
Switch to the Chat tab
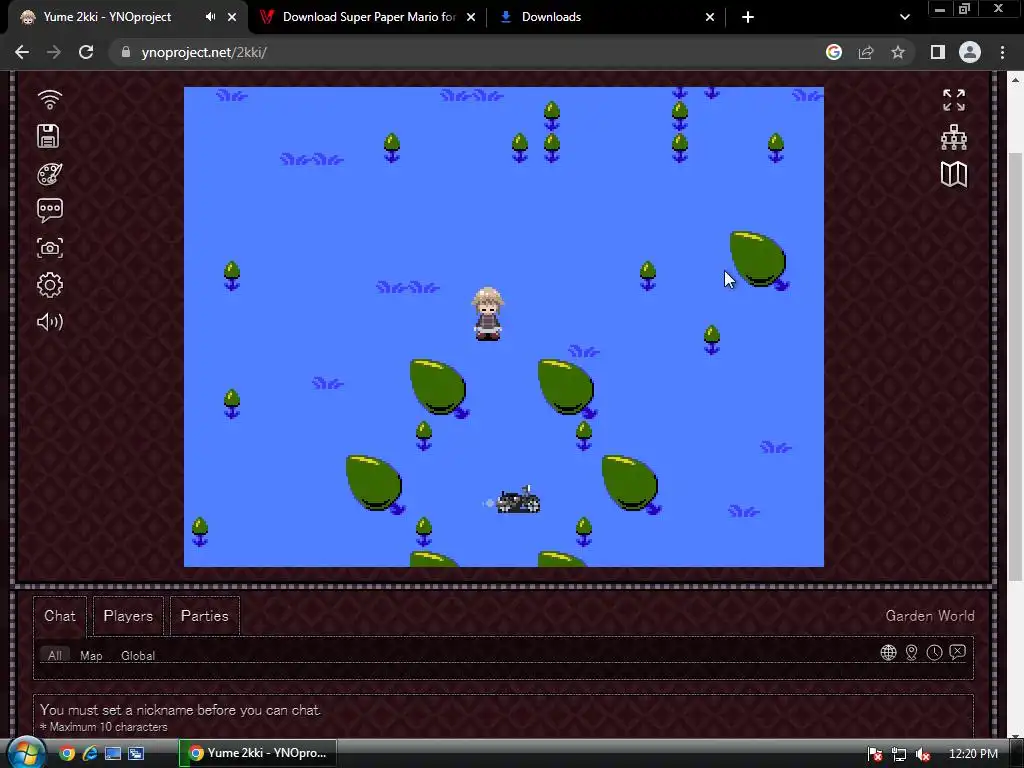[x=59, y=616]
